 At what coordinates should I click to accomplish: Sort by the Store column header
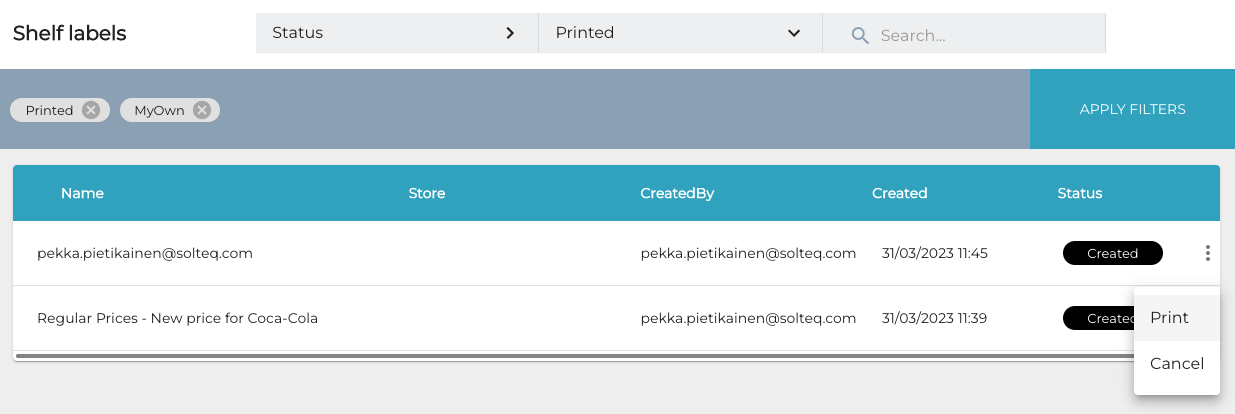coord(427,193)
